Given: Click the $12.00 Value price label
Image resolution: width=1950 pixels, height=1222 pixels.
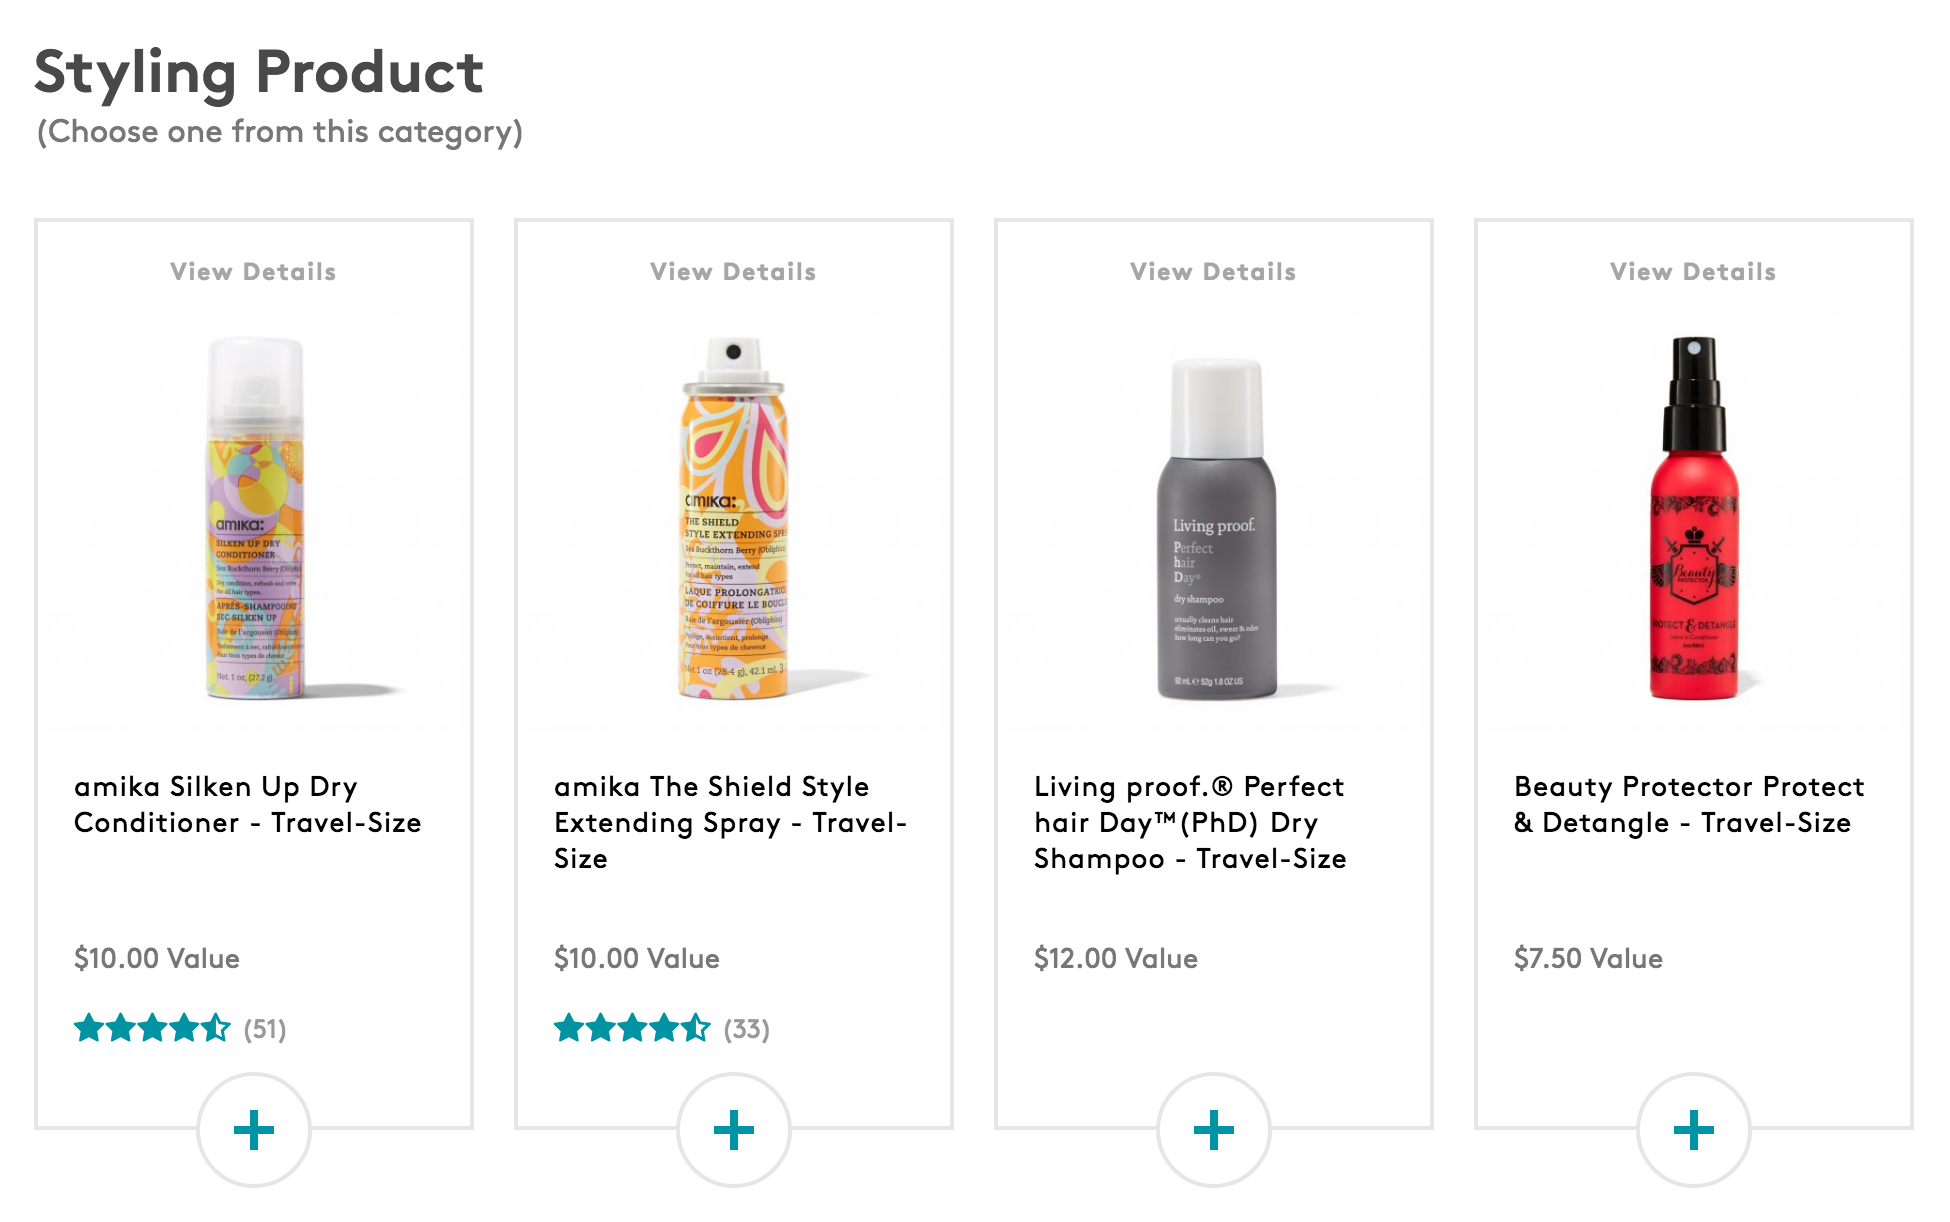Looking at the screenshot, I should 1116,958.
